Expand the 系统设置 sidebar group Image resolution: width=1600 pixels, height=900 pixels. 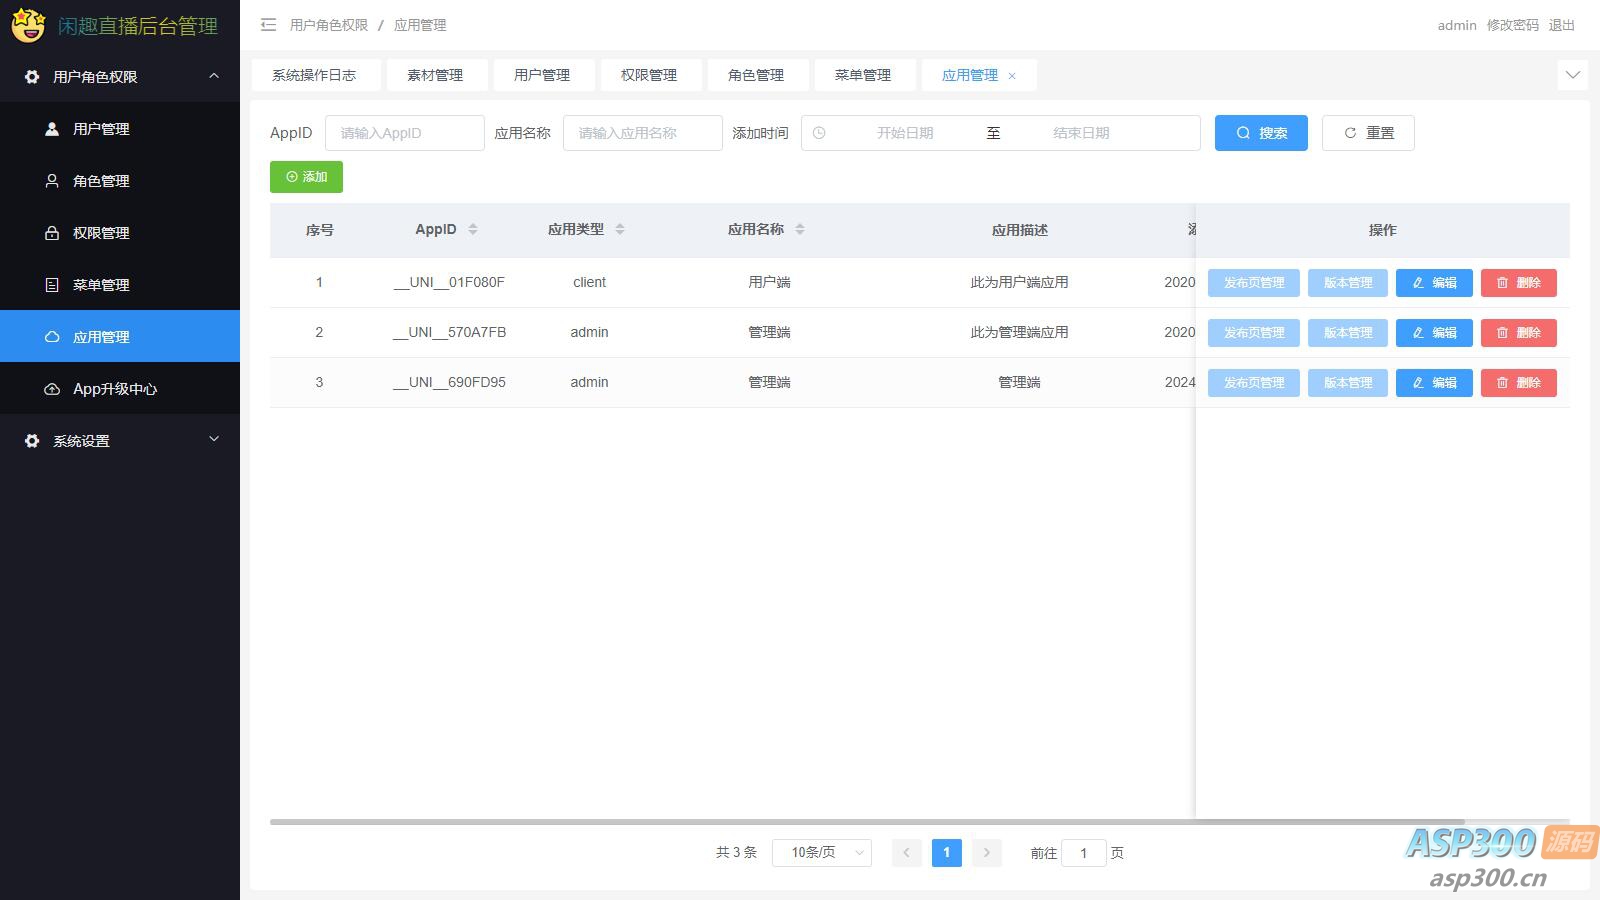click(213, 440)
